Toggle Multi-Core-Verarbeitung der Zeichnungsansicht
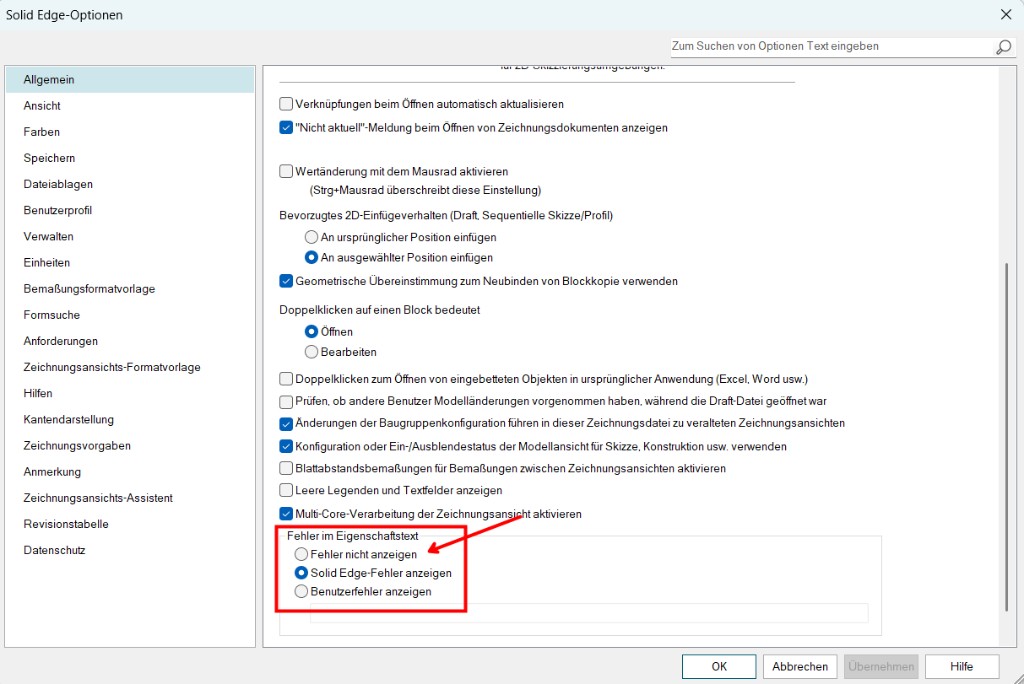The image size is (1024, 684). click(286, 513)
